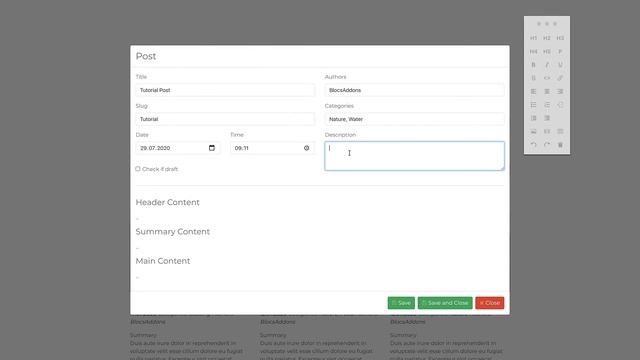Screen dimensions: 640x360
Task: Click the Post dialog title
Action: click(146, 56)
